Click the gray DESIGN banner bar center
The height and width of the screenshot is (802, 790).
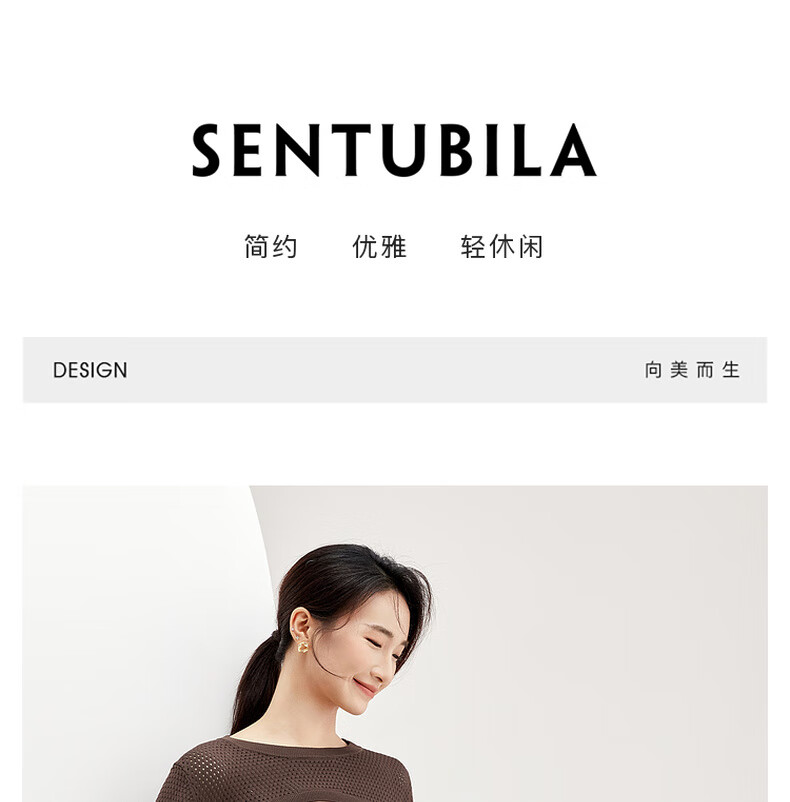click(395, 370)
